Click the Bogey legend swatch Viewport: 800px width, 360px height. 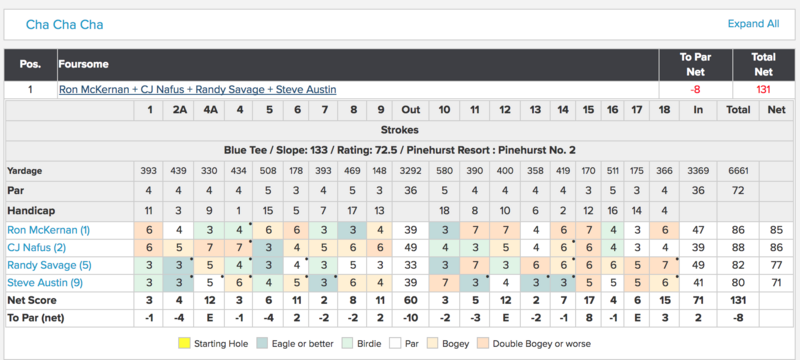[433, 343]
